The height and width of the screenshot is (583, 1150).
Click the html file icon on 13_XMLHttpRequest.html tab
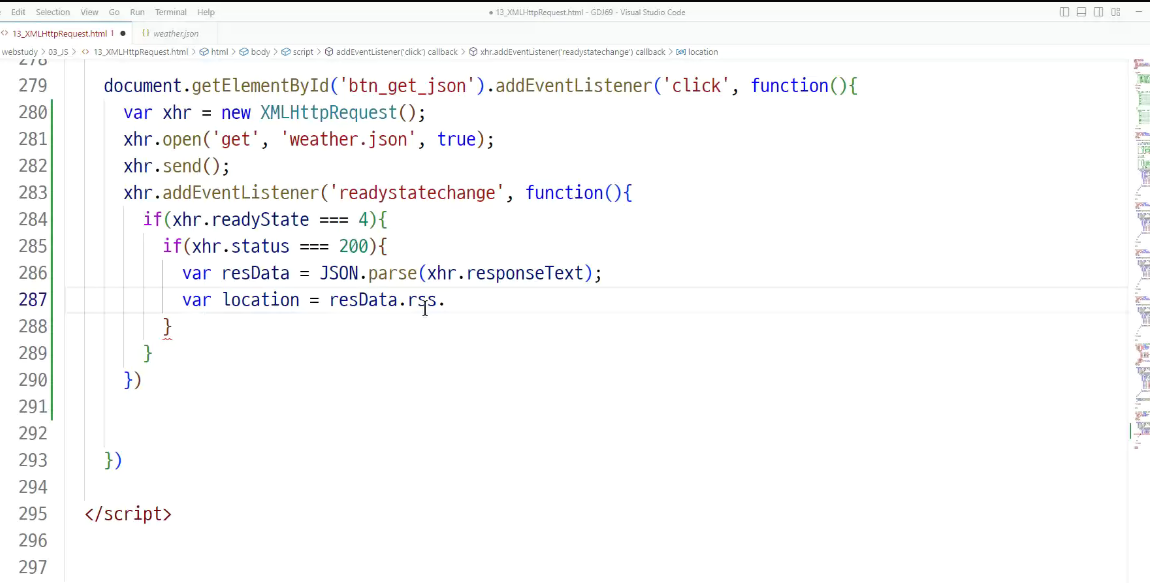click(x=4, y=33)
